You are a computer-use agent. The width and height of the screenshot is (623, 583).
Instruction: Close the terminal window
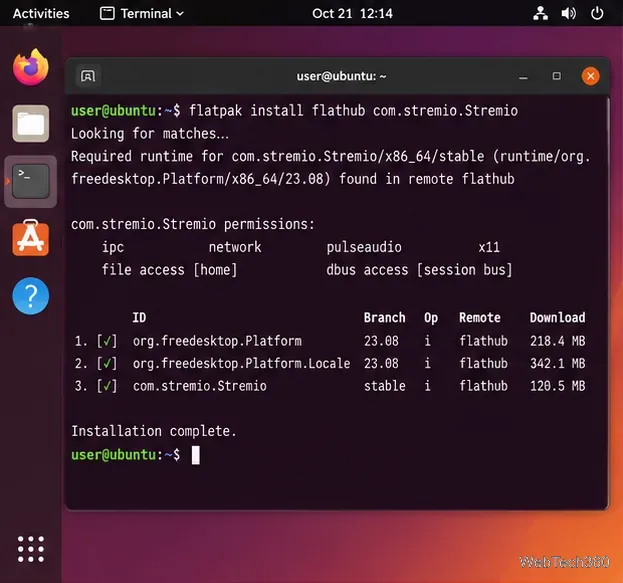click(x=590, y=76)
